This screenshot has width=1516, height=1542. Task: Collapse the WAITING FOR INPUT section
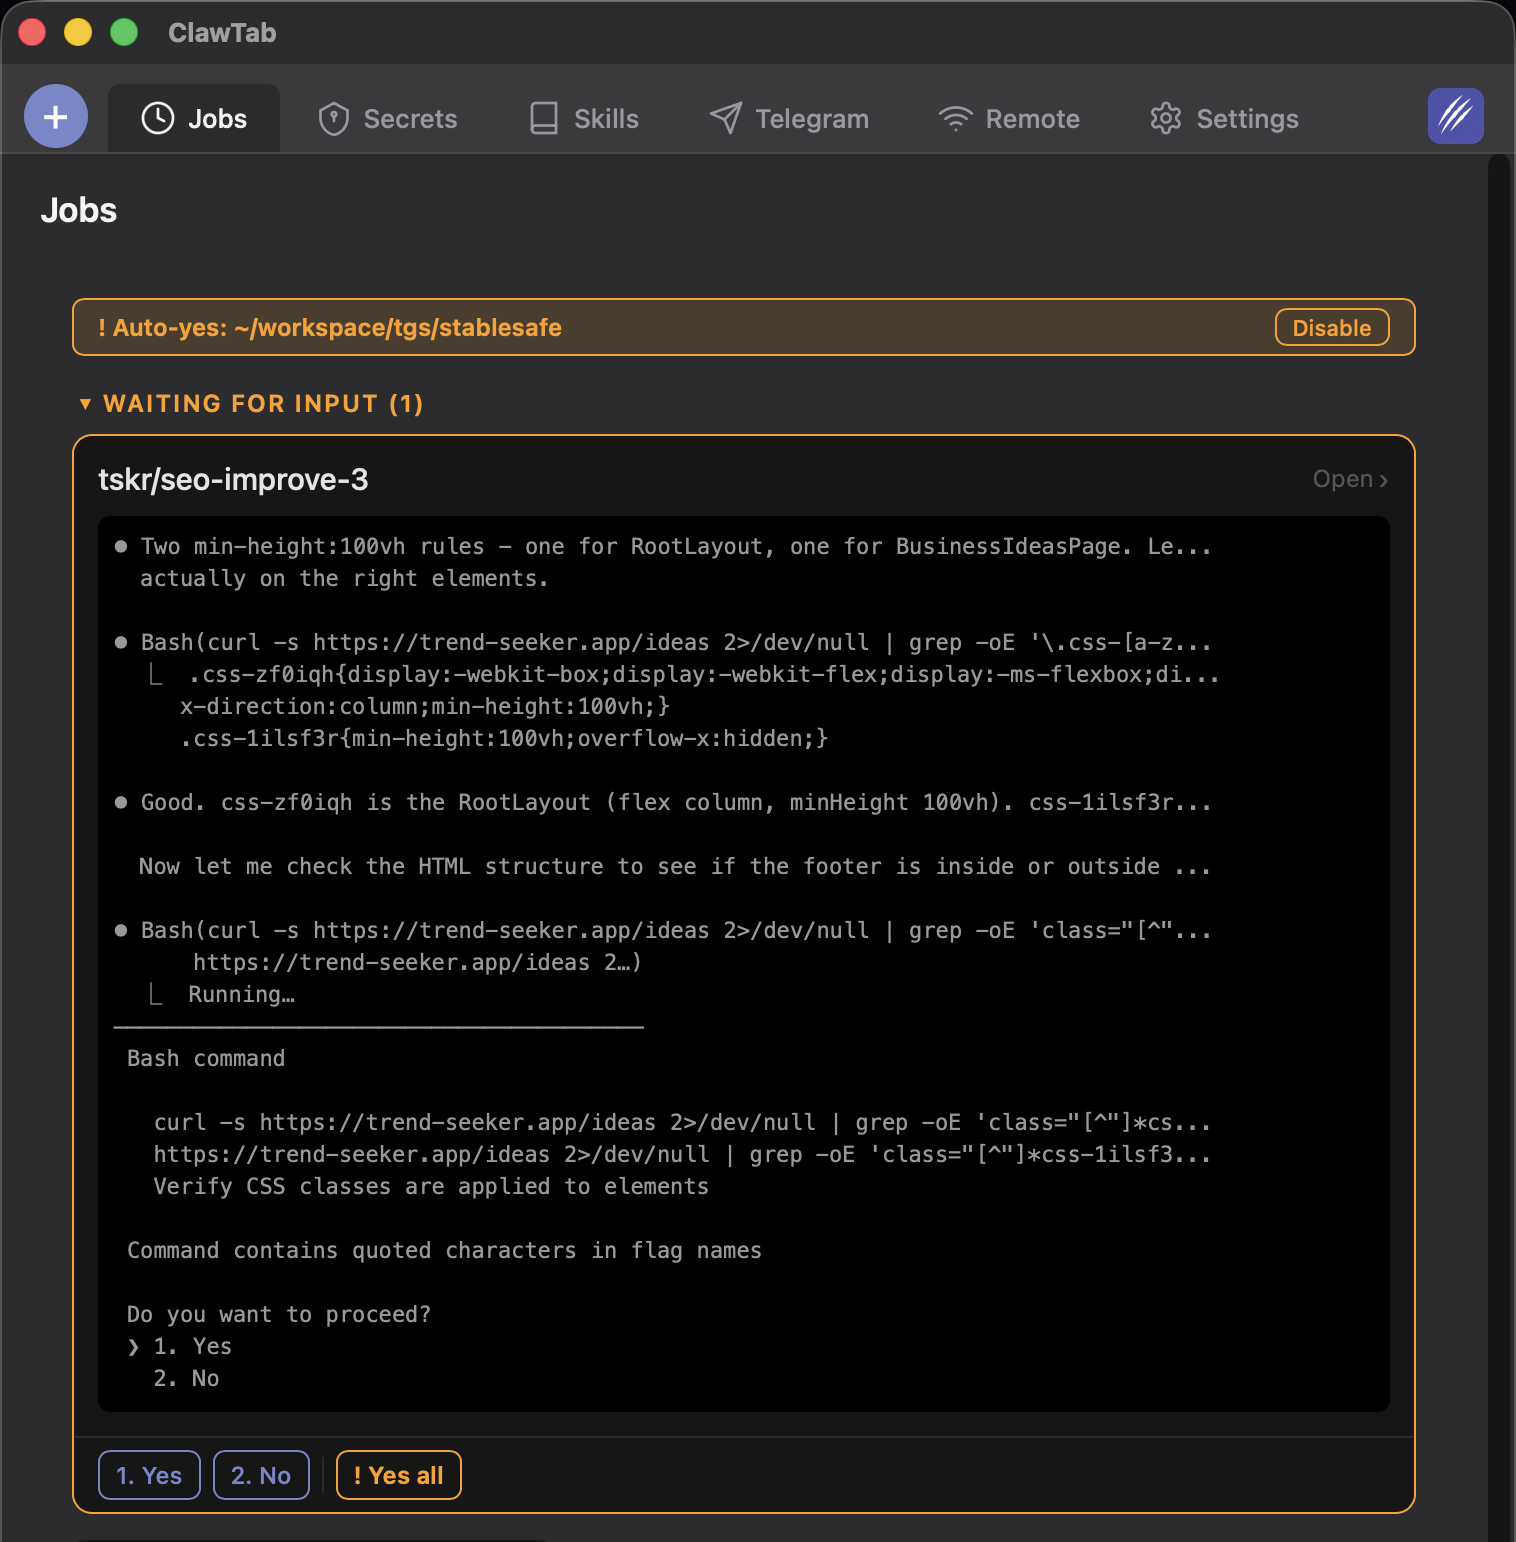click(x=87, y=404)
